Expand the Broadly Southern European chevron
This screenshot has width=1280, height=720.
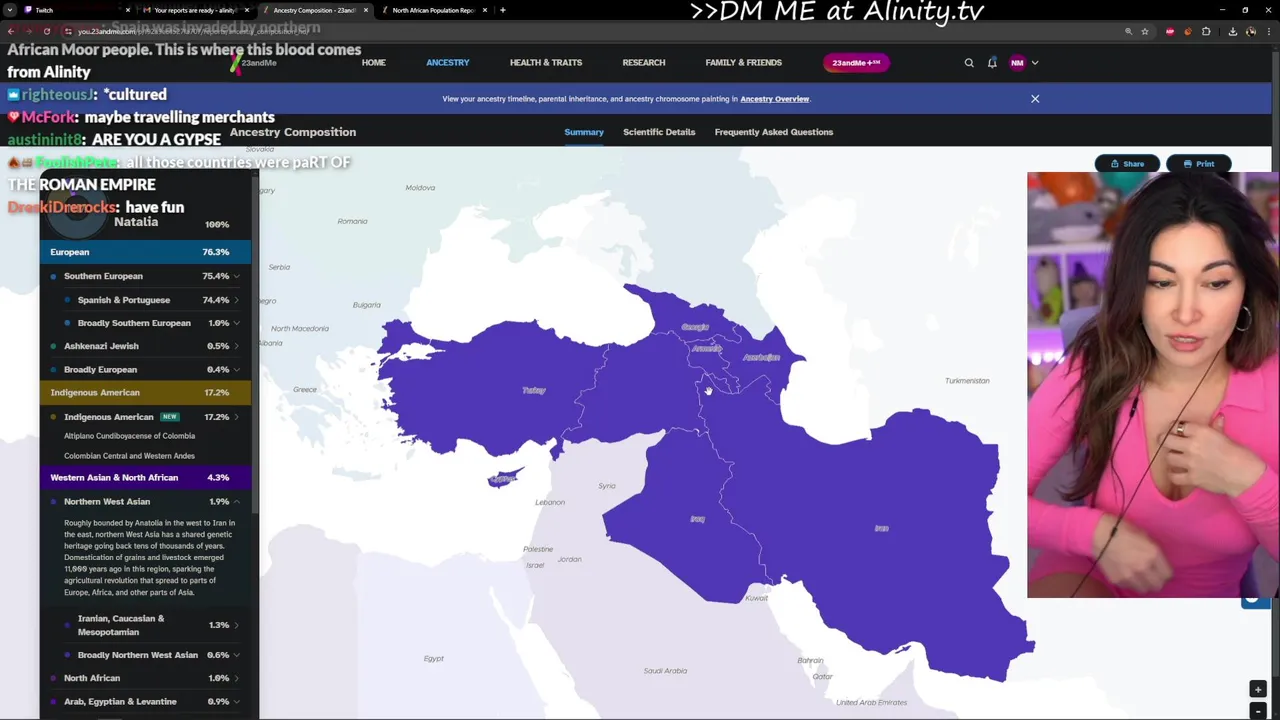237,323
